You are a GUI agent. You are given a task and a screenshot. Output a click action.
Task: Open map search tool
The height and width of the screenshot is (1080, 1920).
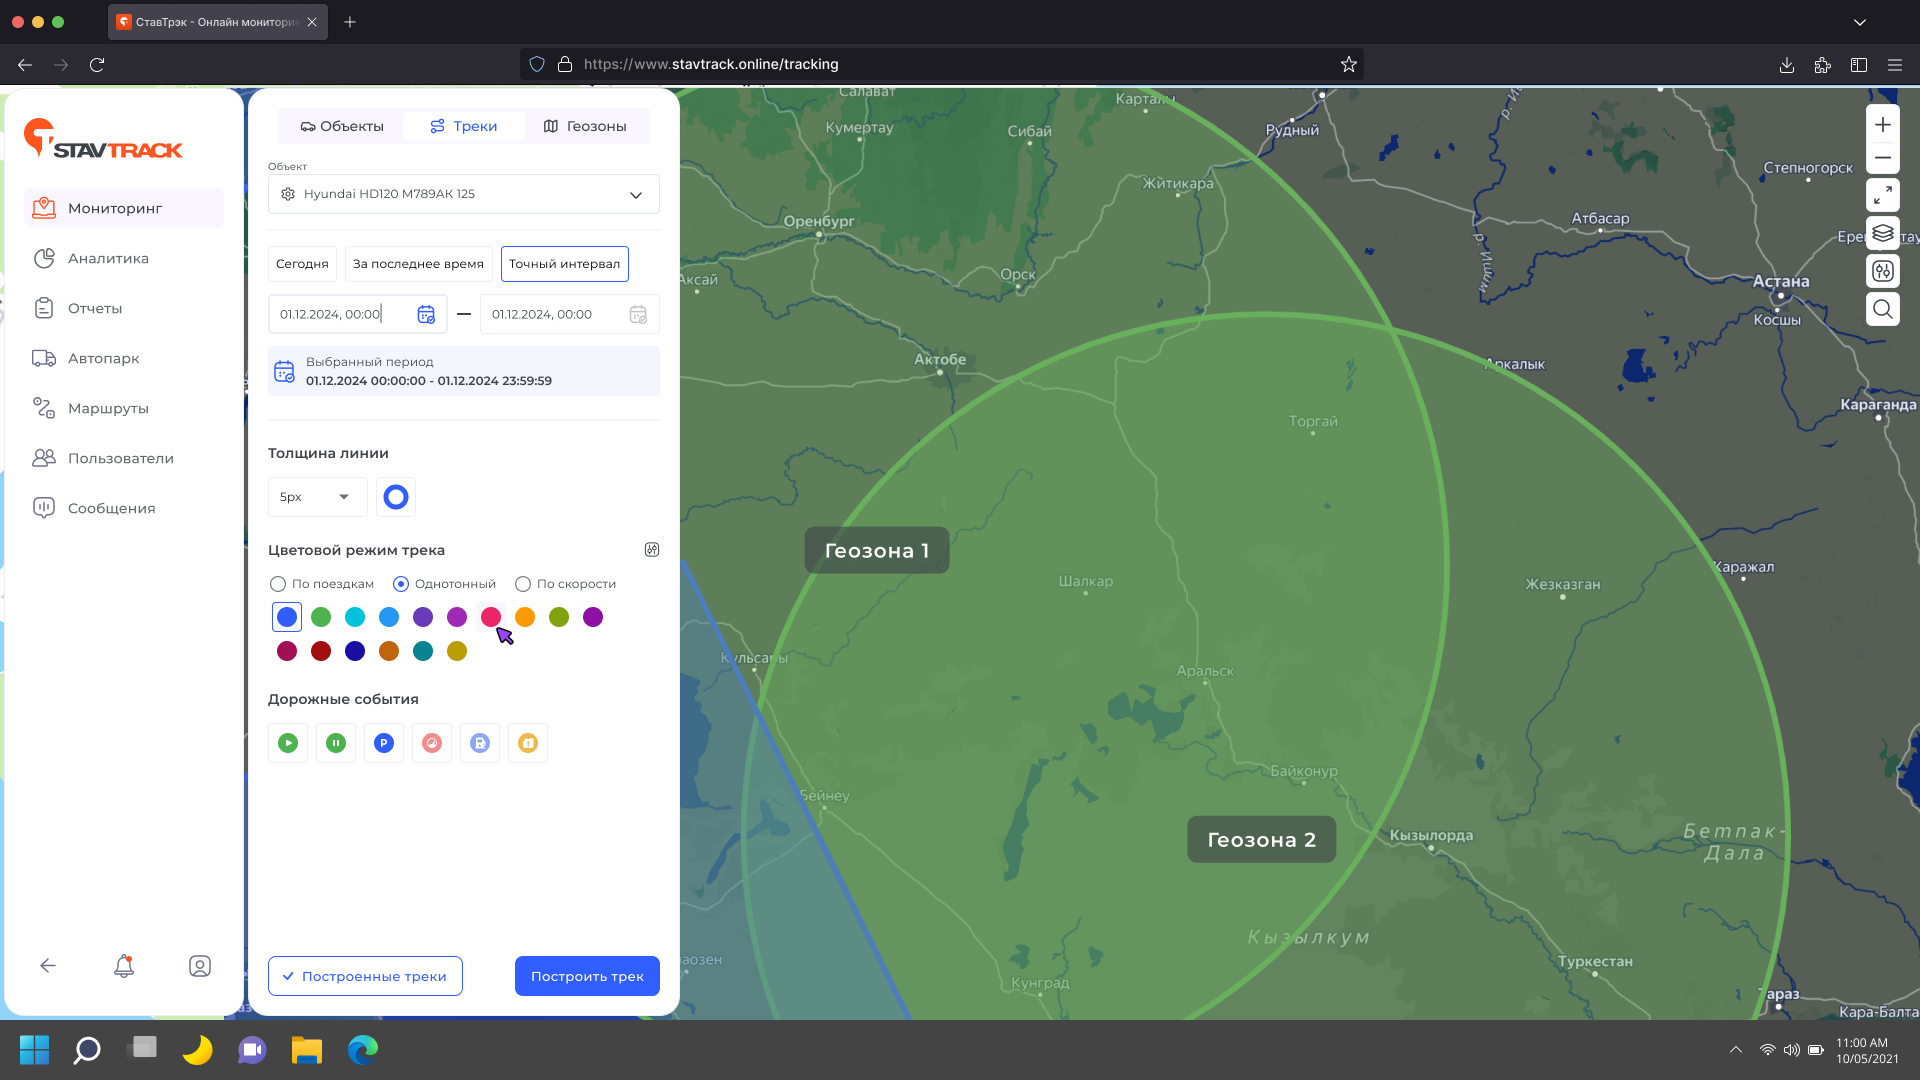1883,309
